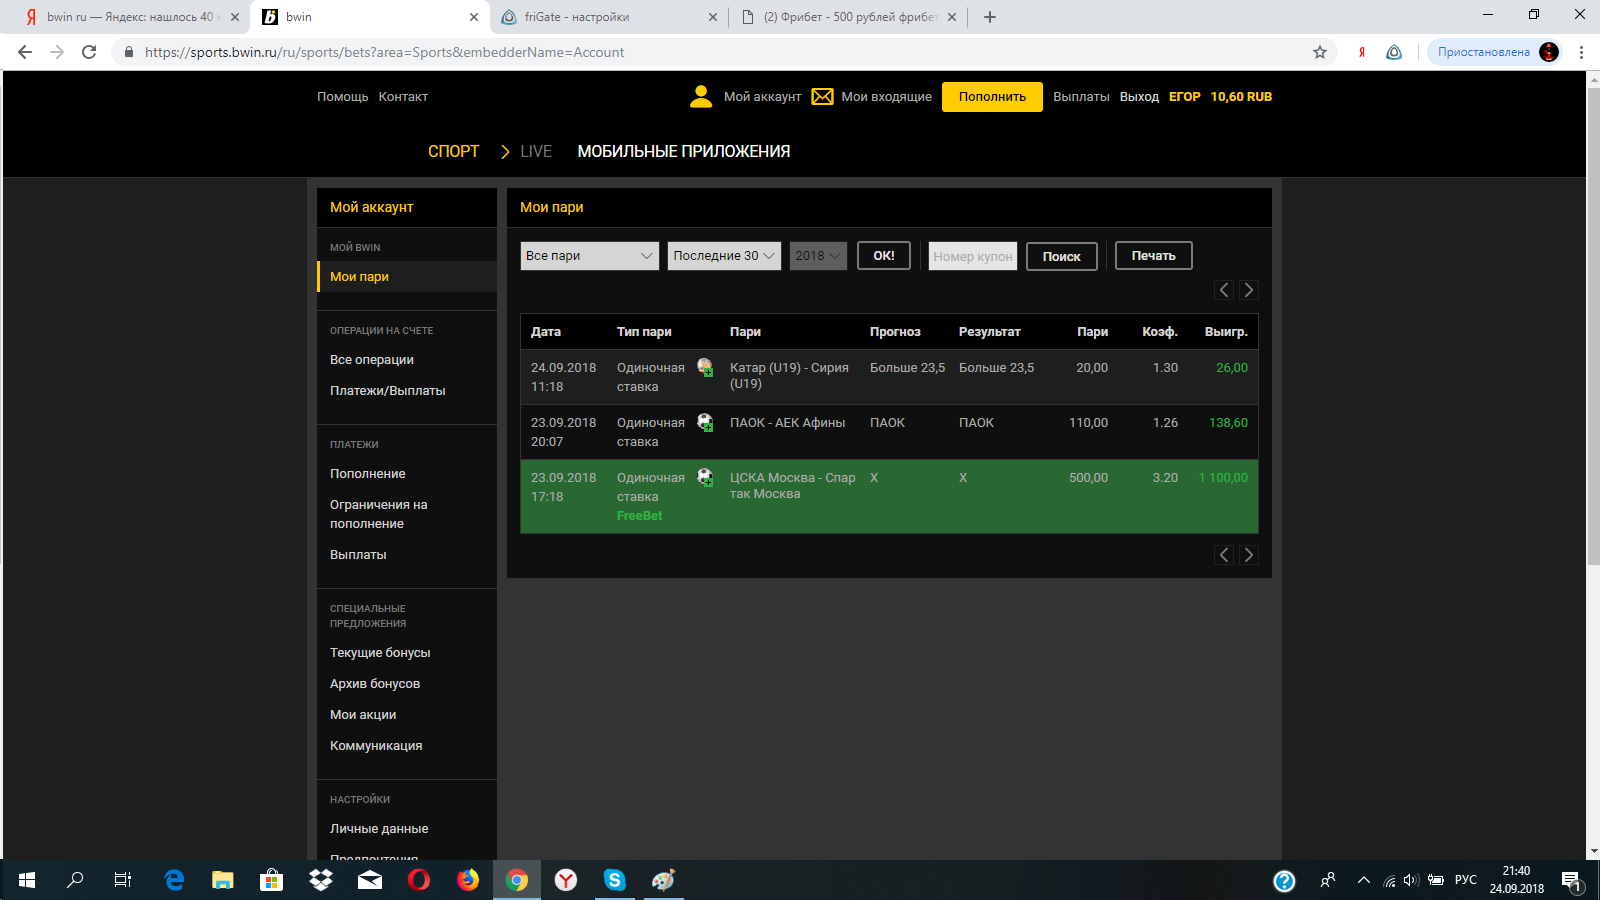Screen dimensions: 1600x900
Task: Open the Последние 30 period dropdown
Action: click(724, 256)
